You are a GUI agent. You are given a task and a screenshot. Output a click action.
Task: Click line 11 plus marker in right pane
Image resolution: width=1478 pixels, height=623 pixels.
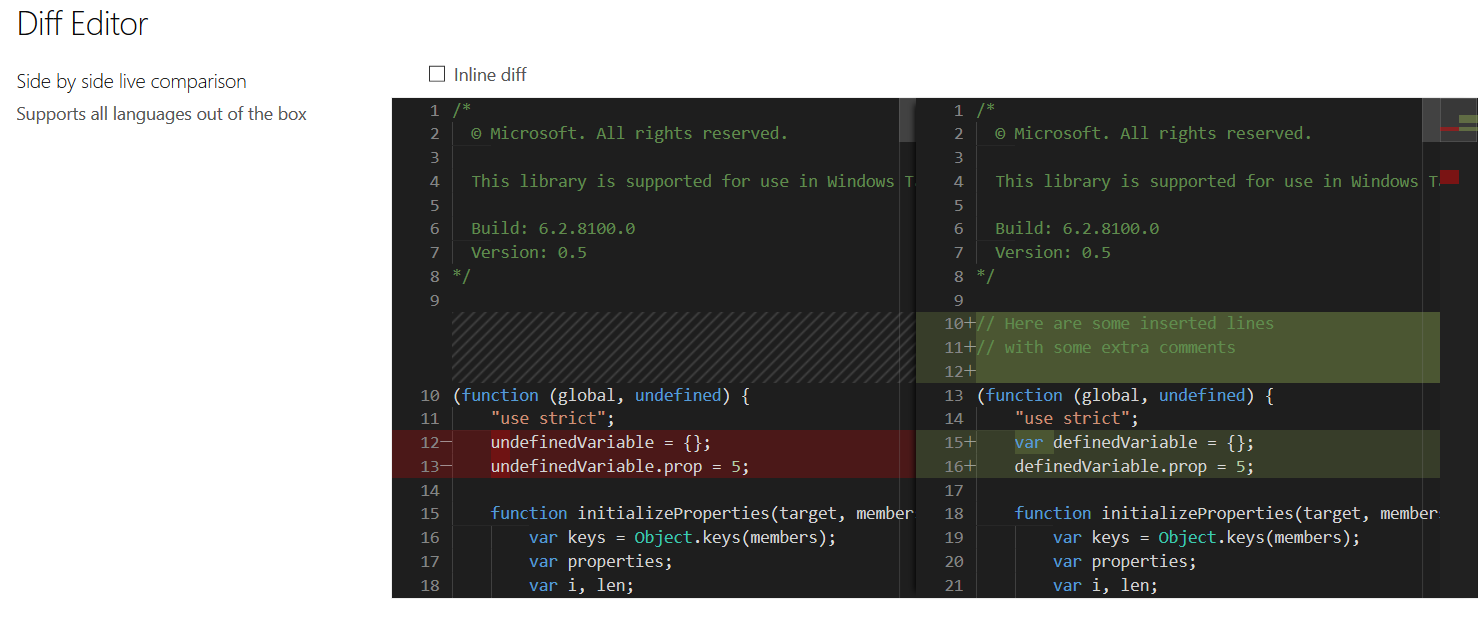(x=970, y=347)
